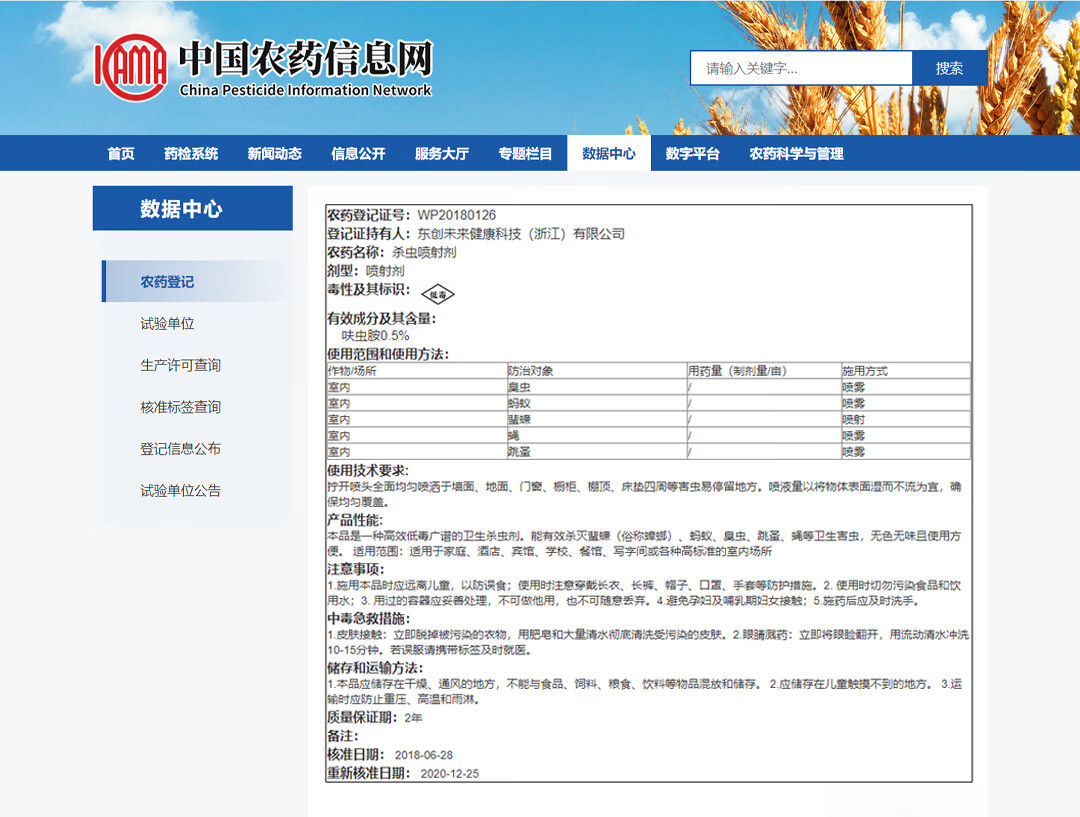Open the 数字平台 menu item
The width and height of the screenshot is (1080, 817).
point(692,154)
